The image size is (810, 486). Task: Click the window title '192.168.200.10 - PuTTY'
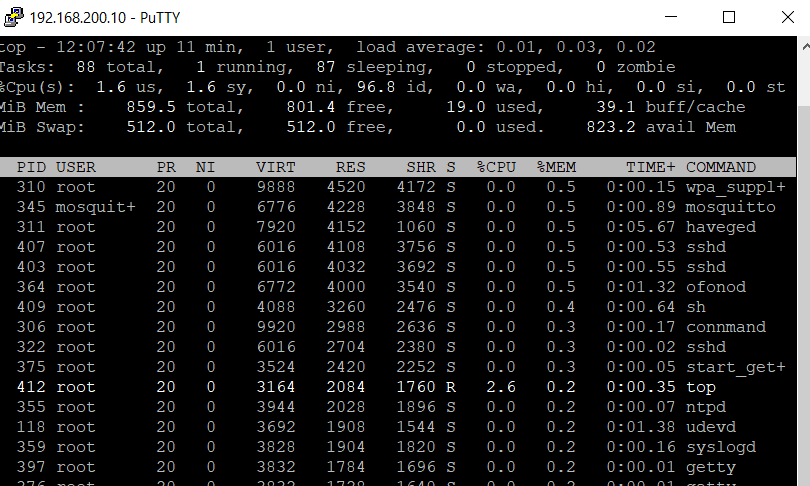pyautogui.click(x=105, y=18)
